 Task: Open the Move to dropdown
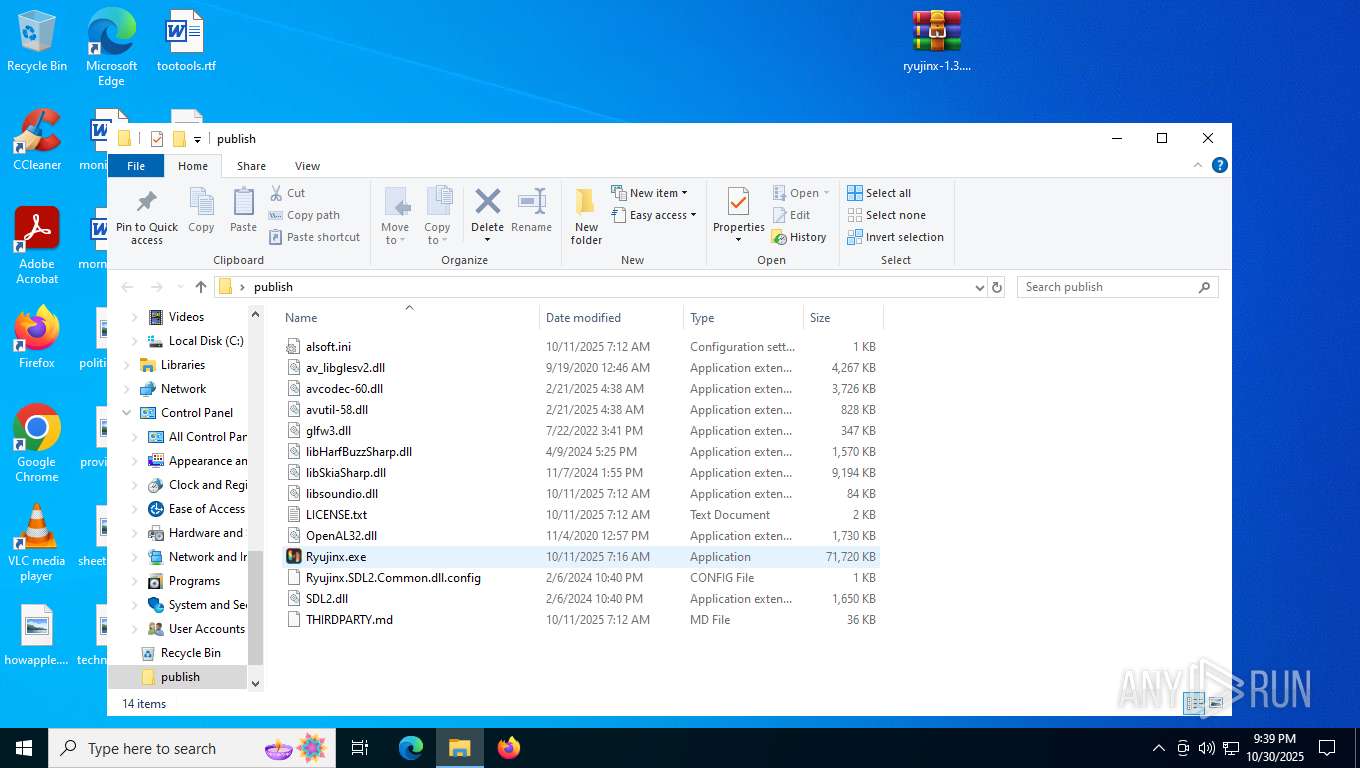[x=395, y=216]
